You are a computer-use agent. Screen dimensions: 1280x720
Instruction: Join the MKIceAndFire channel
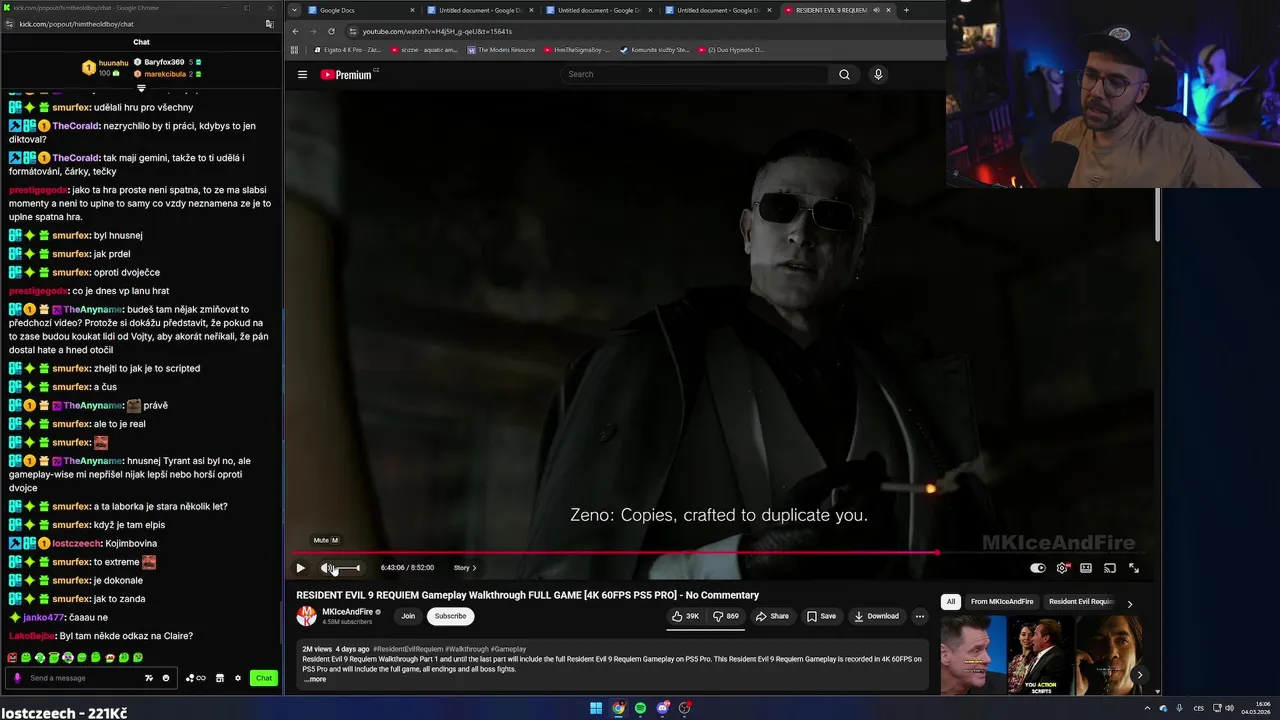coord(408,616)
